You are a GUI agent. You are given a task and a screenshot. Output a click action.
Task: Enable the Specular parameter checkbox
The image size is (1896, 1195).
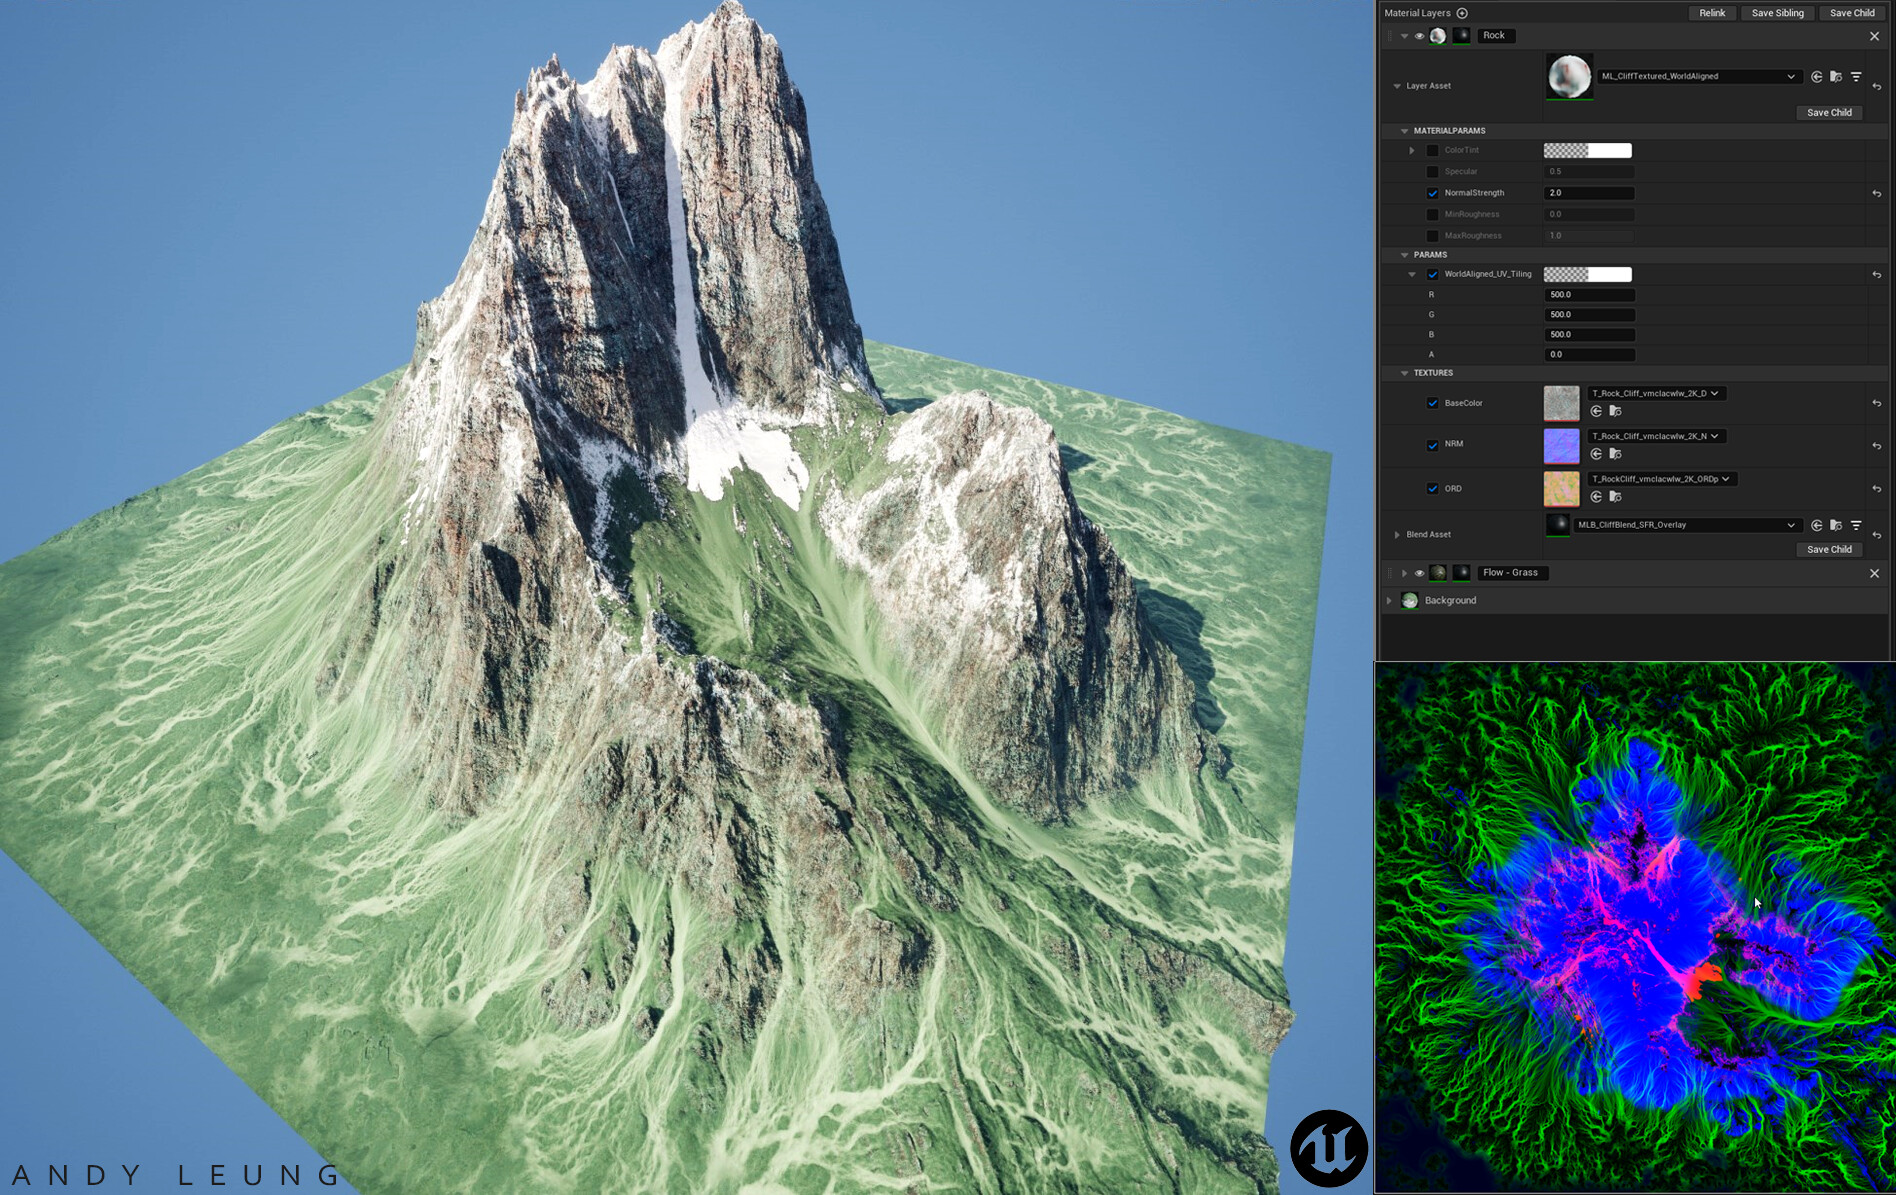click(x=1432, y=172)
